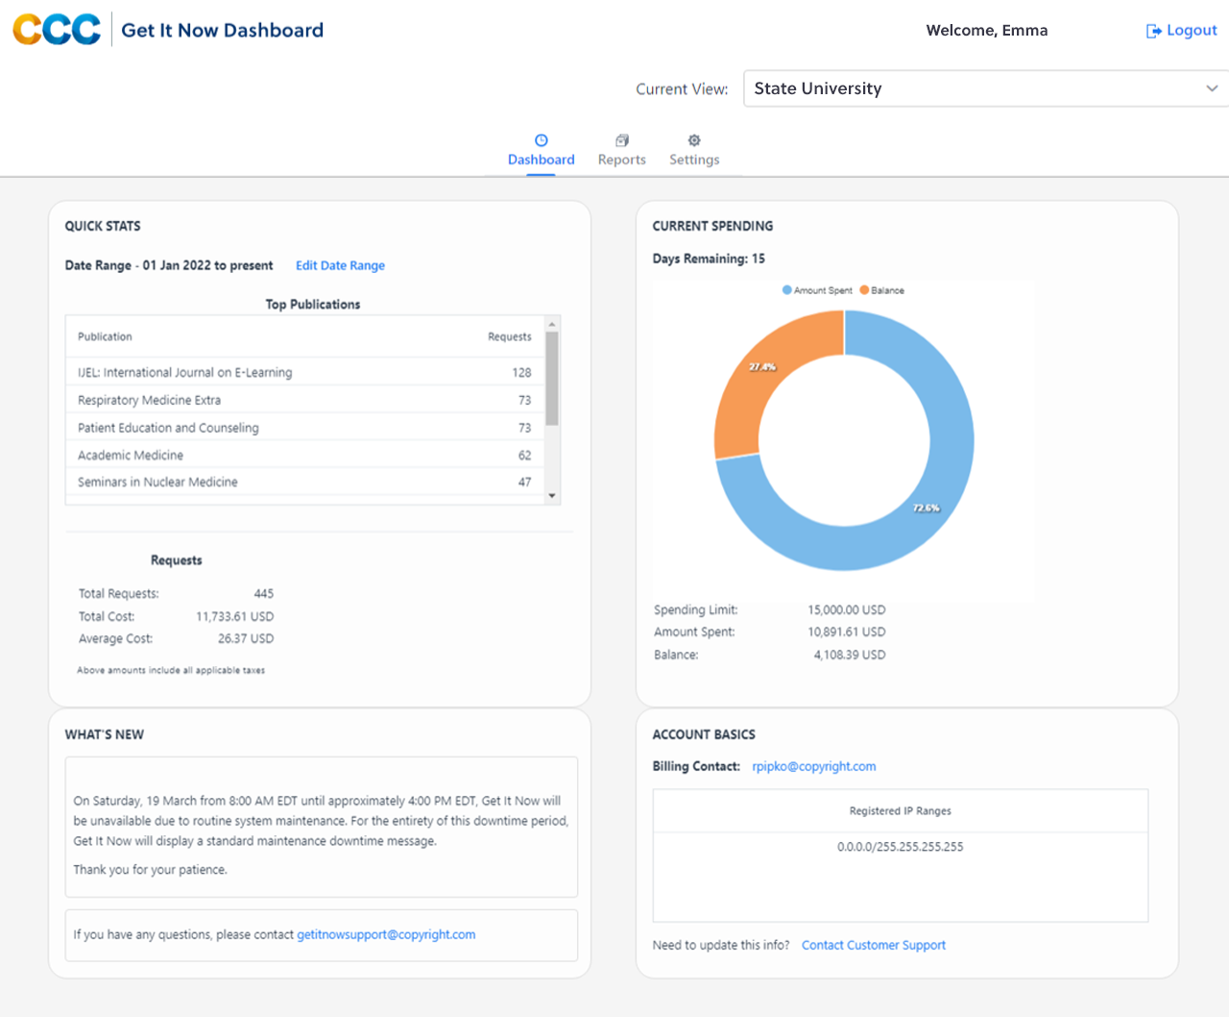
Task: Click the Days Remaining: 15 text
Action: [709, 259]
